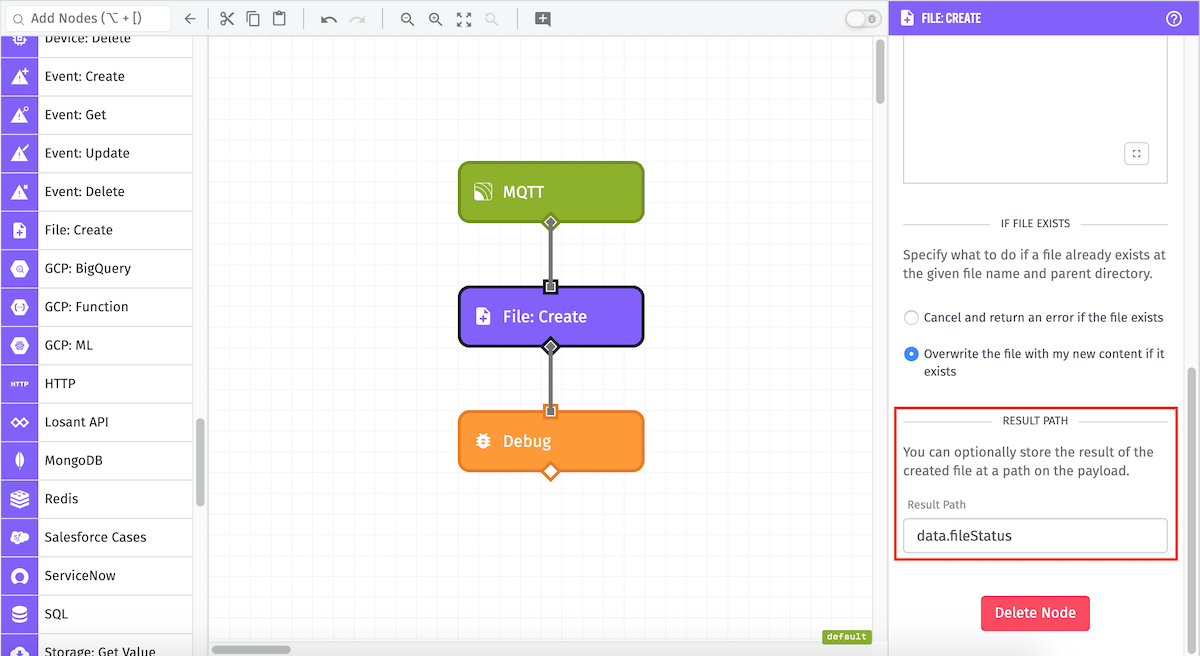Viewport: 1200px width, 656px height.
Task: Pick the GCP: Function node icon
Action: point(19,307)
